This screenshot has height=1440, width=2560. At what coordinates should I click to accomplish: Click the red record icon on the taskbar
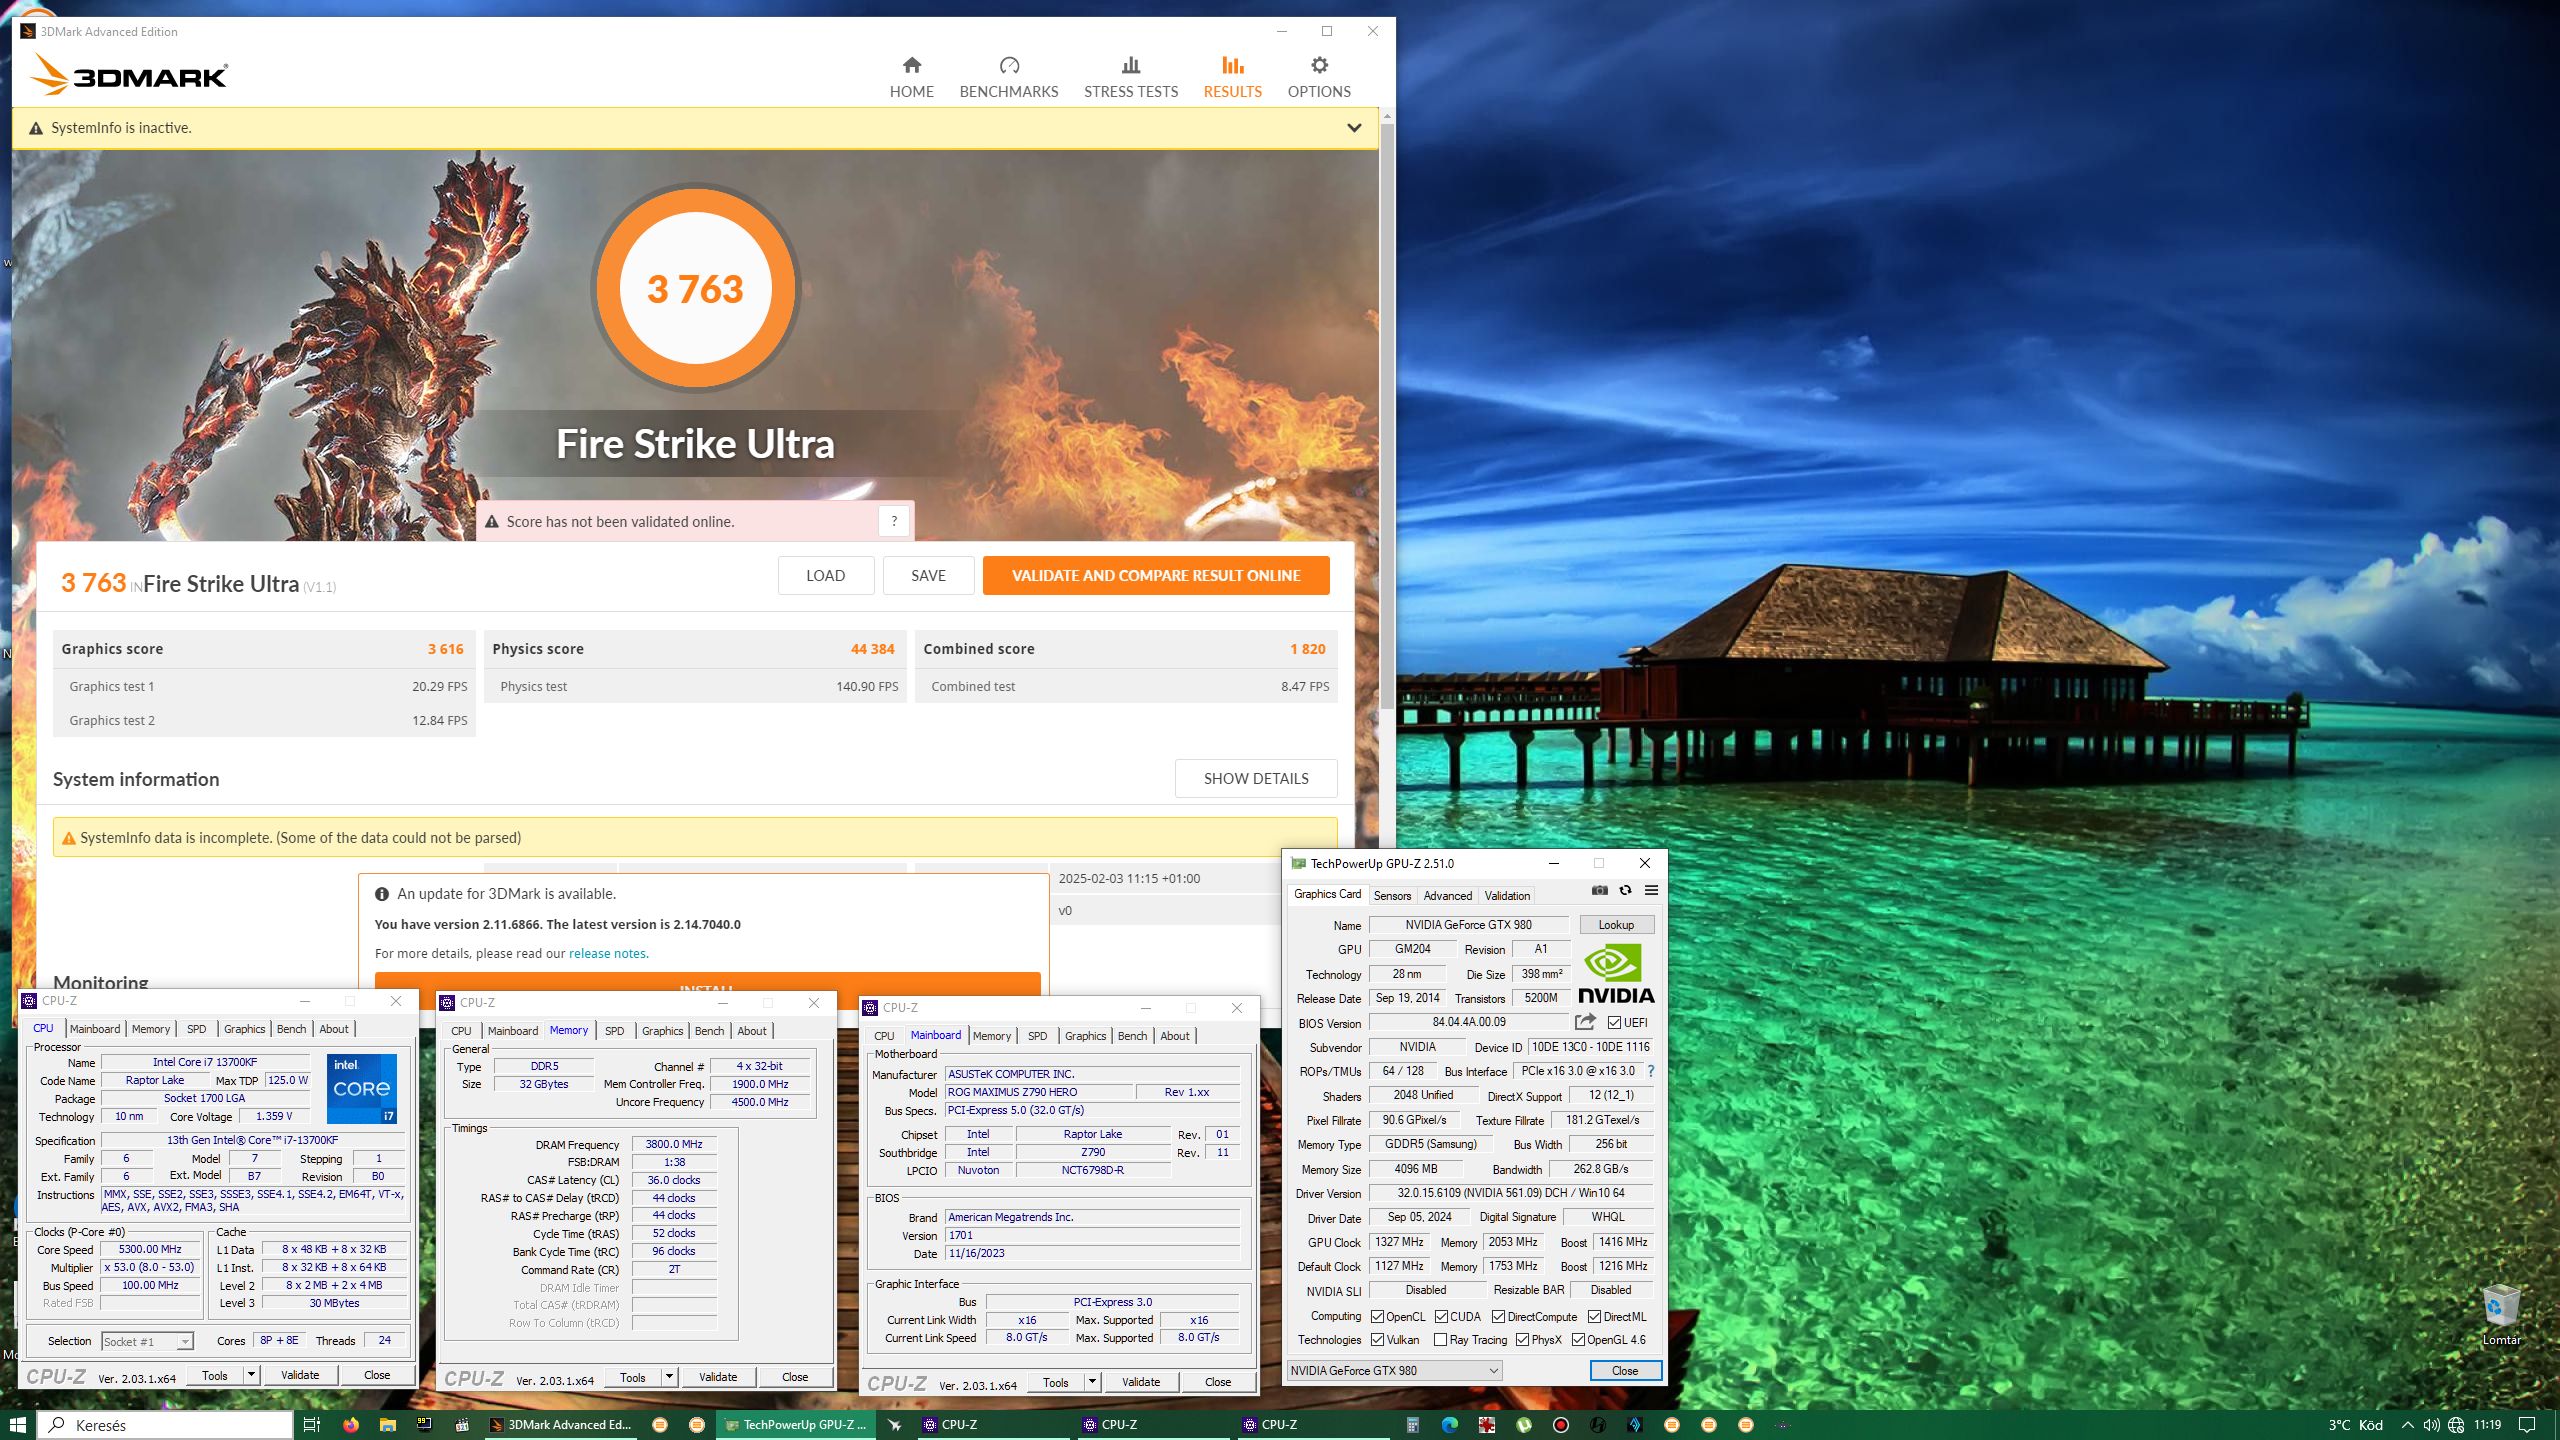click(x=1561, y=1425)
